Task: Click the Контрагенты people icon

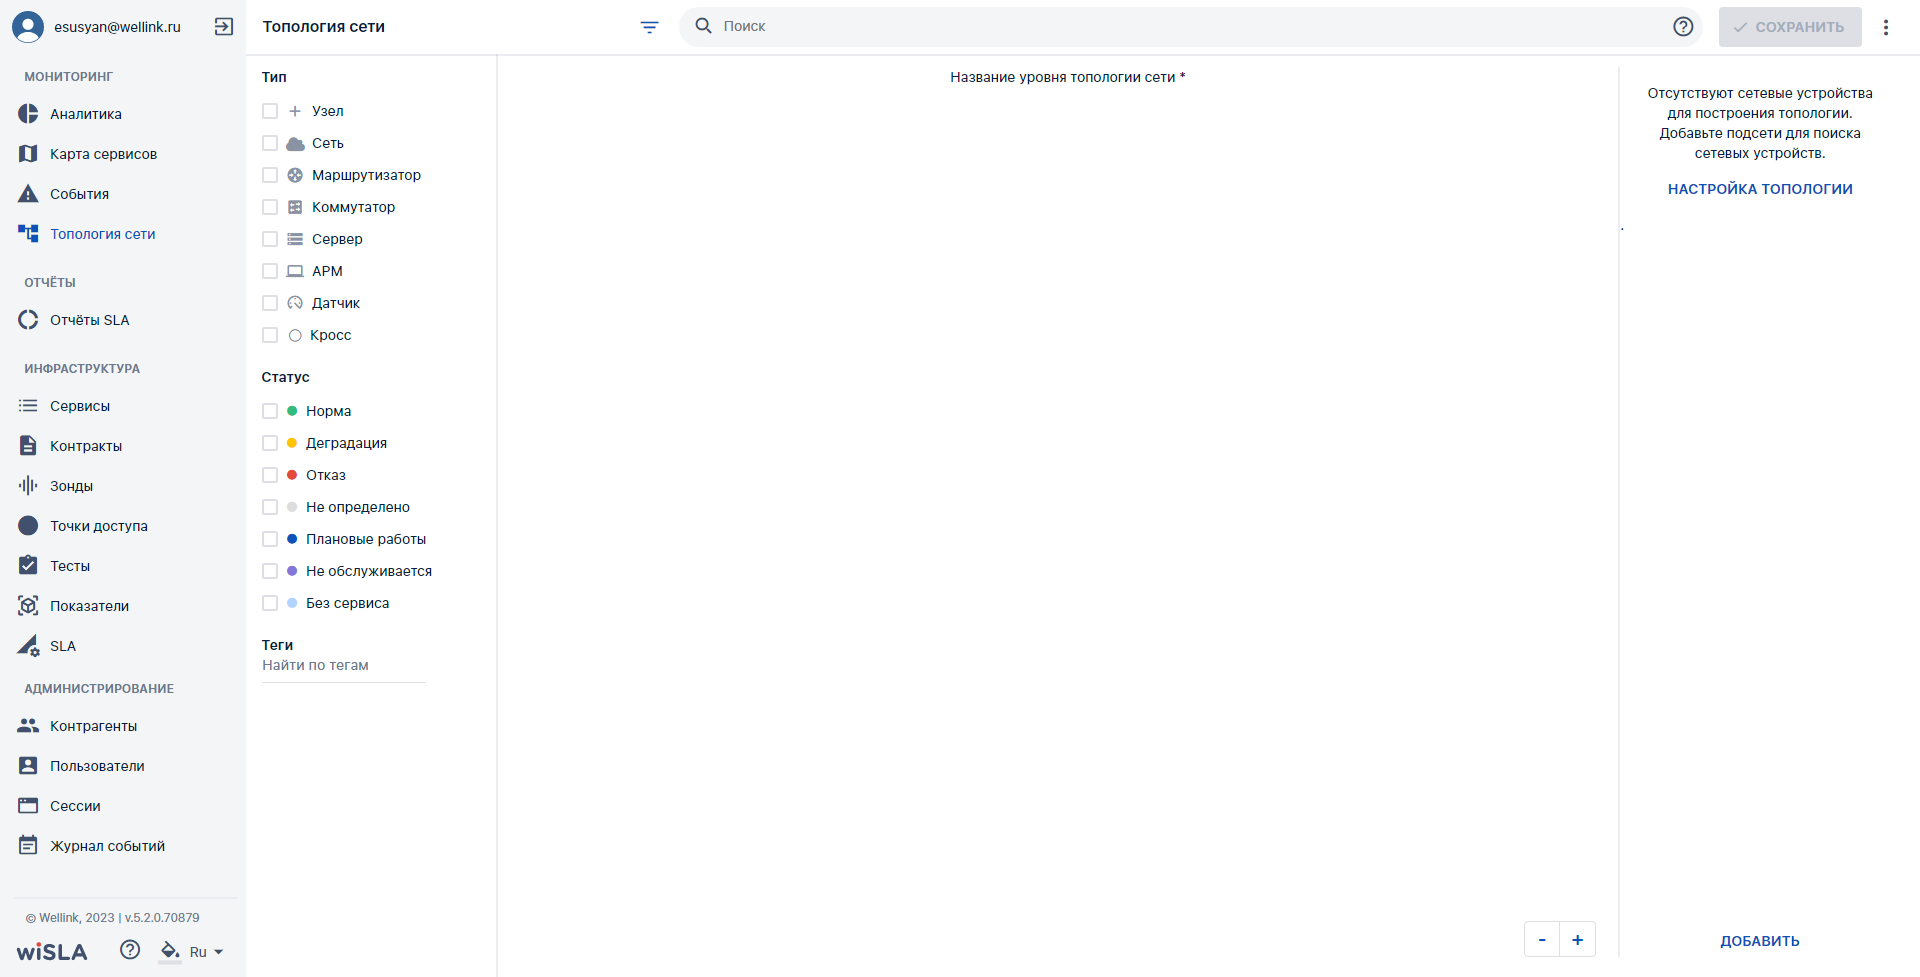Action: tap(28, 726)
